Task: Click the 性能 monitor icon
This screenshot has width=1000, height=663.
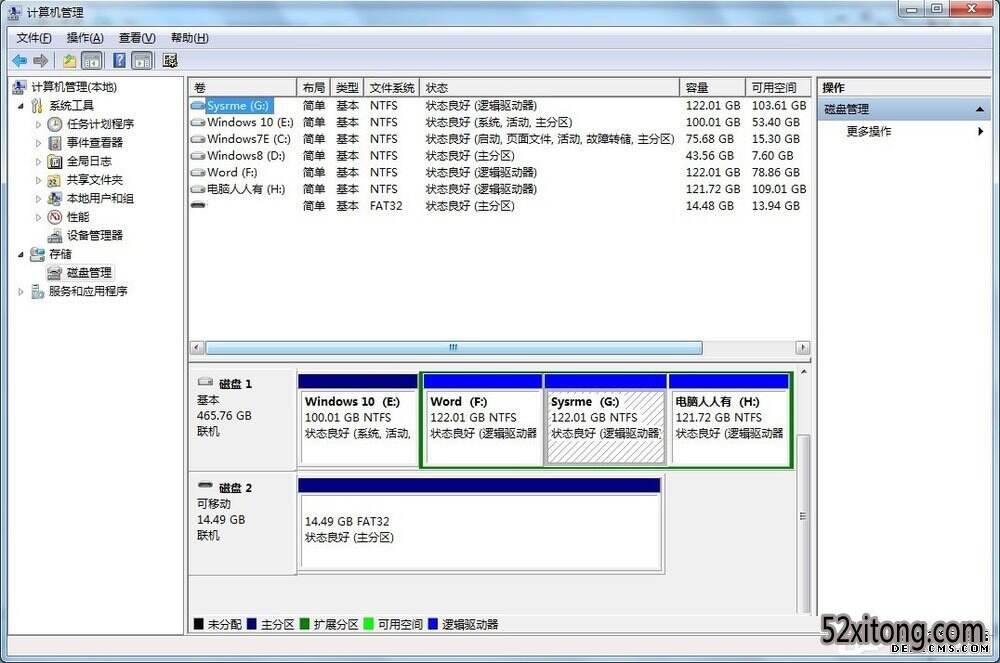Action: pyautogui.click(x=55, y=217)
